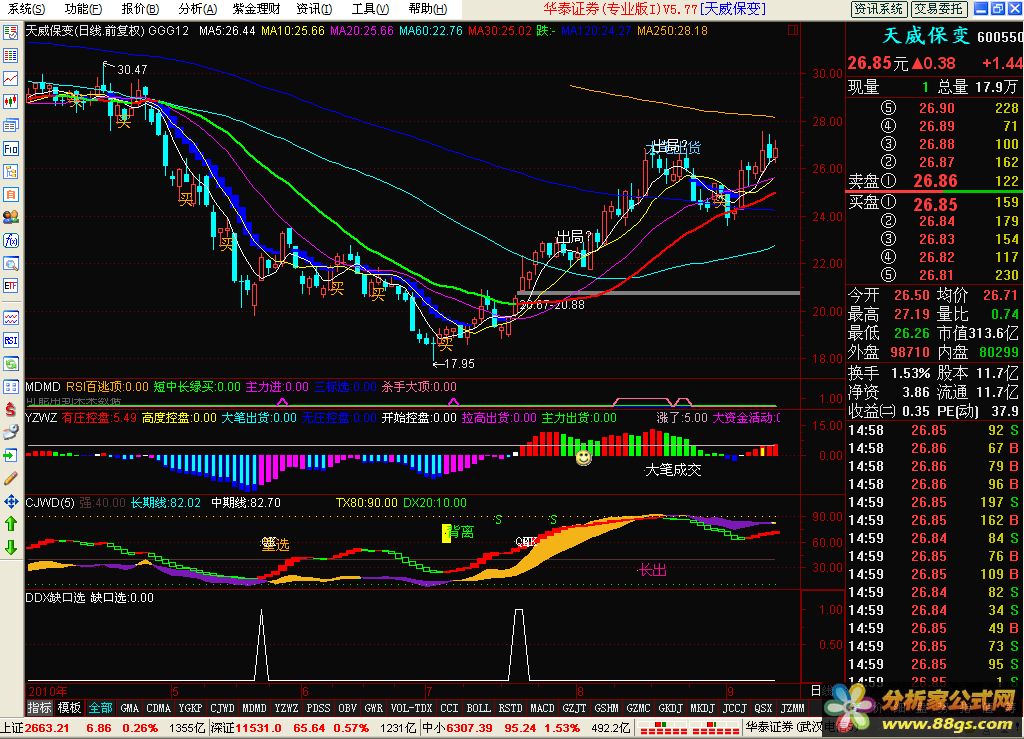Select the CCI indicator tab
1024x739 pixels.
(x=449, y=708)
